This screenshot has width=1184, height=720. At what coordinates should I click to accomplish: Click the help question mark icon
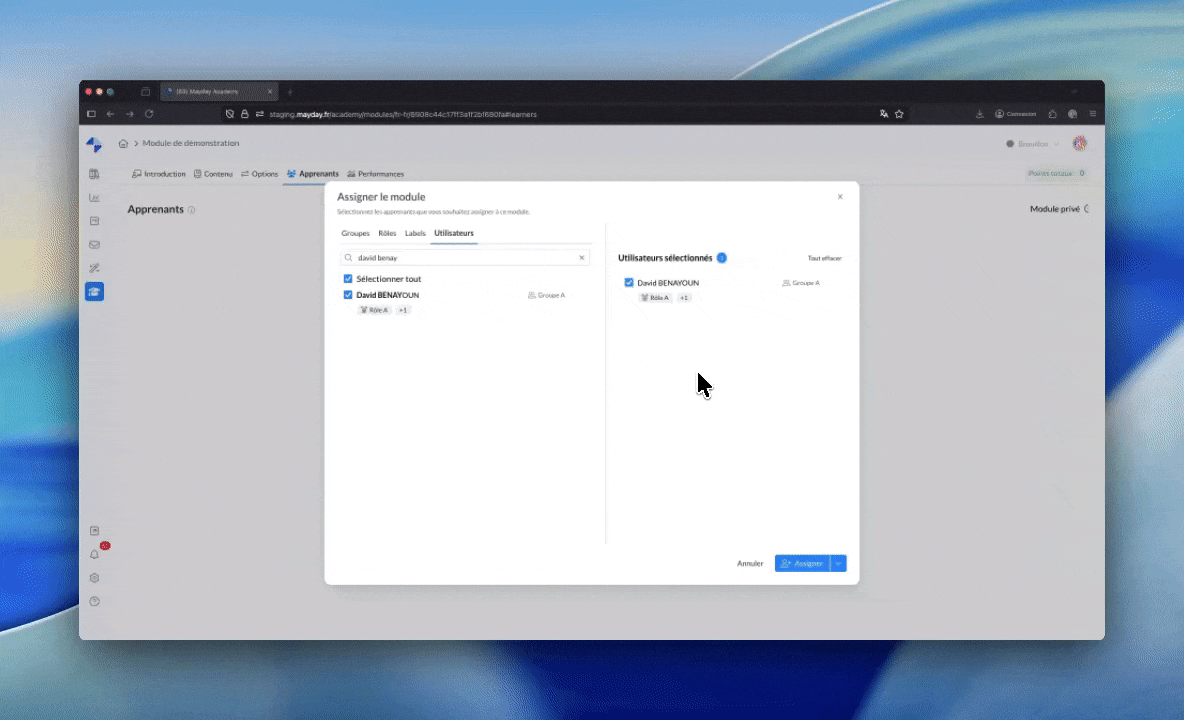(94, 602)
